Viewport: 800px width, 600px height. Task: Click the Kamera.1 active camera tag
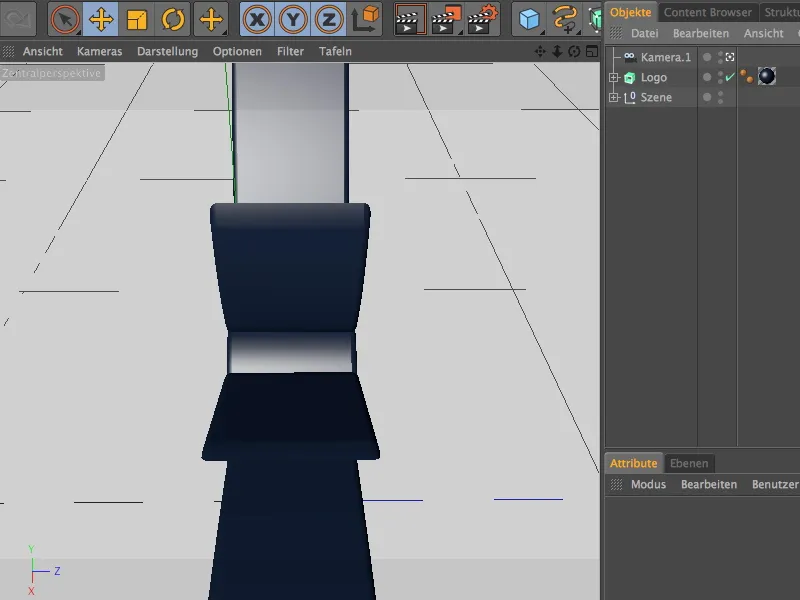[x=730, y=57]
